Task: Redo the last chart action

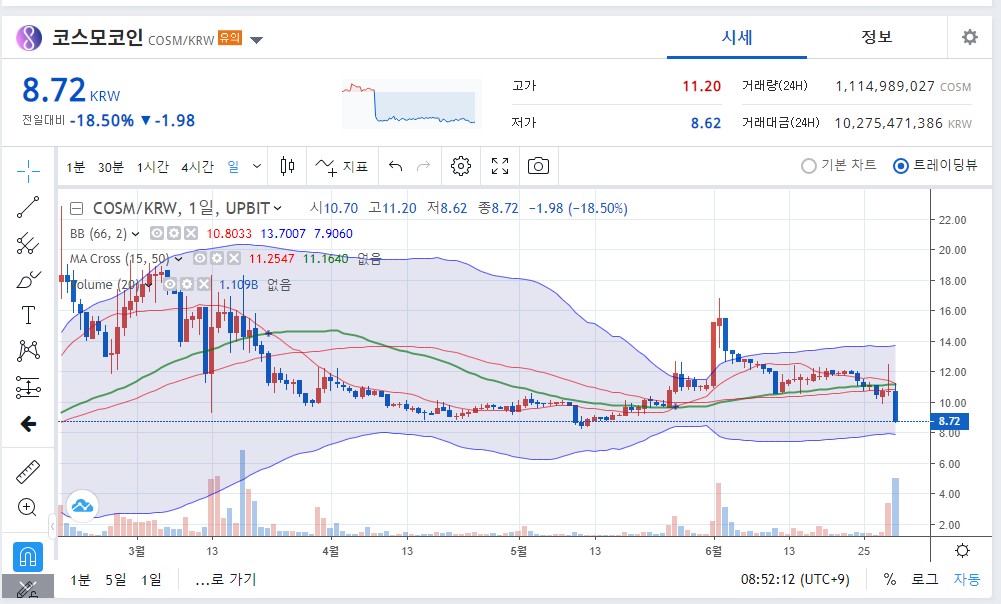Action: pos(423,167)
